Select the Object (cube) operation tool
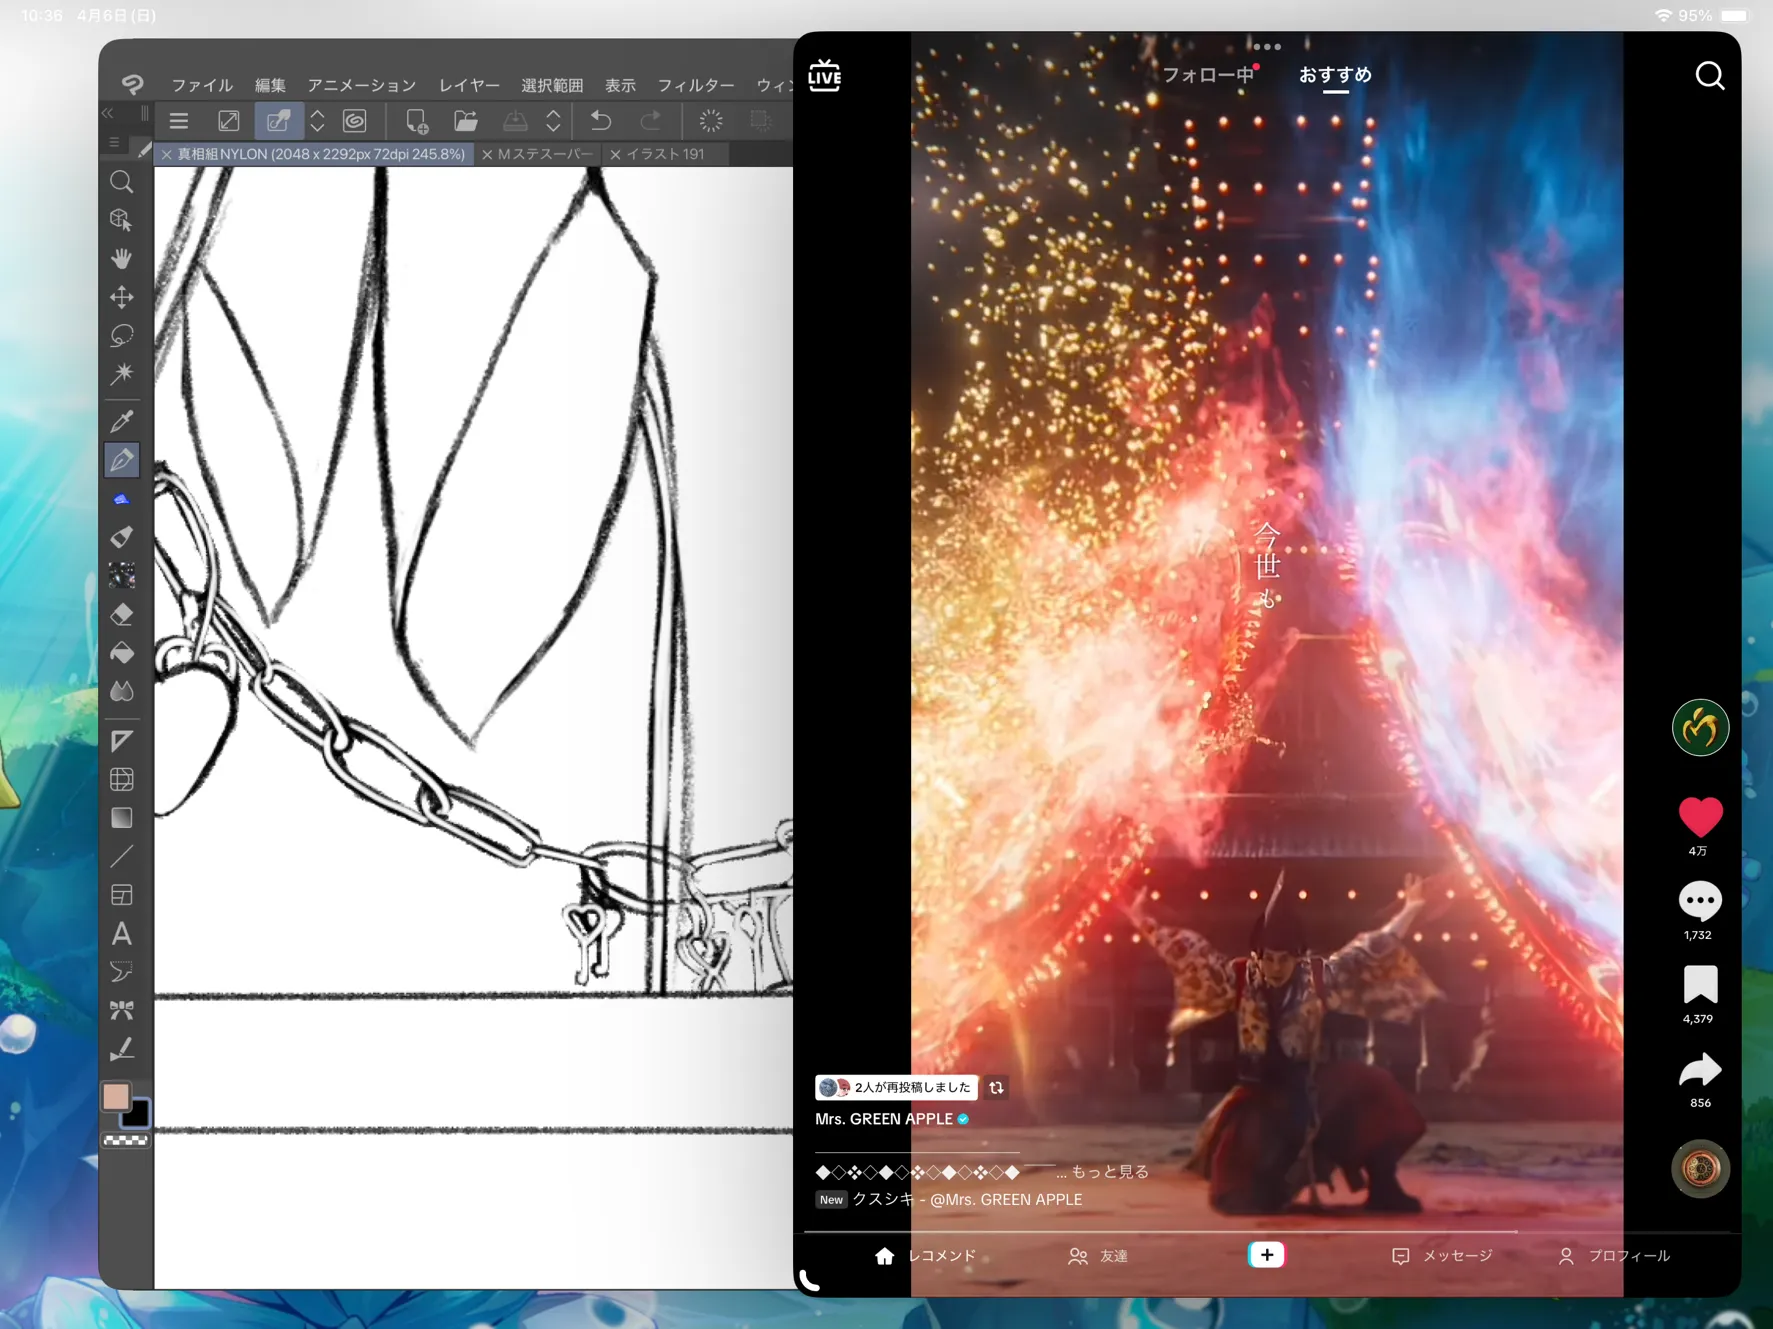The width and height of the screenshot is (1773, 1329). pyautogui.click(x=122, y=220)
